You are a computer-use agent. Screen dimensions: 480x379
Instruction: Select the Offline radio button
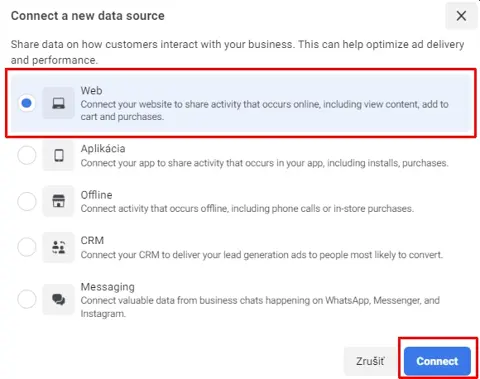27,201
